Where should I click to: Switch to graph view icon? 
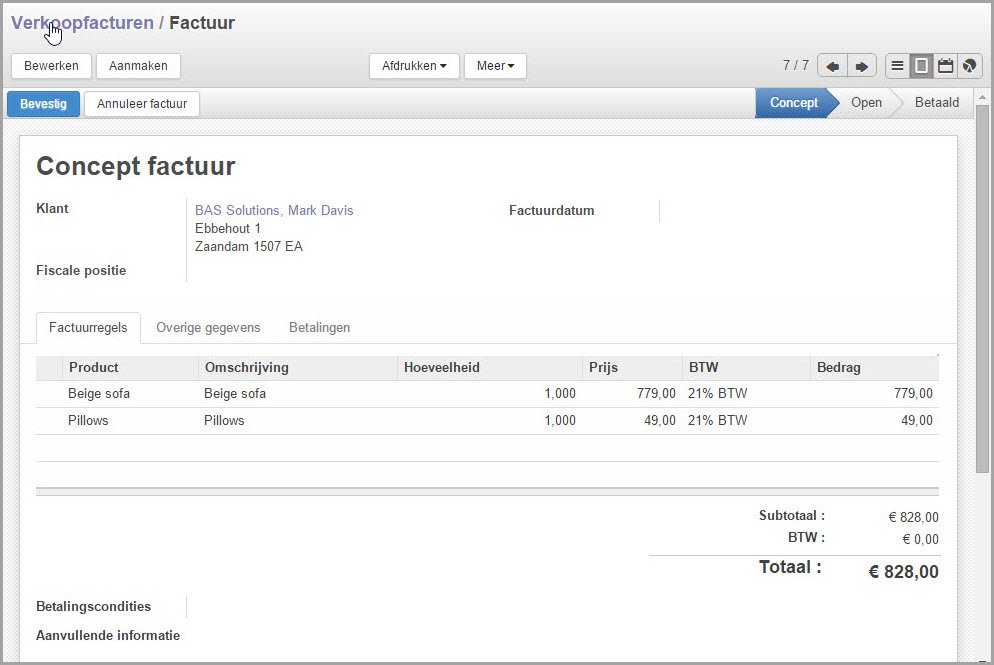969,66
